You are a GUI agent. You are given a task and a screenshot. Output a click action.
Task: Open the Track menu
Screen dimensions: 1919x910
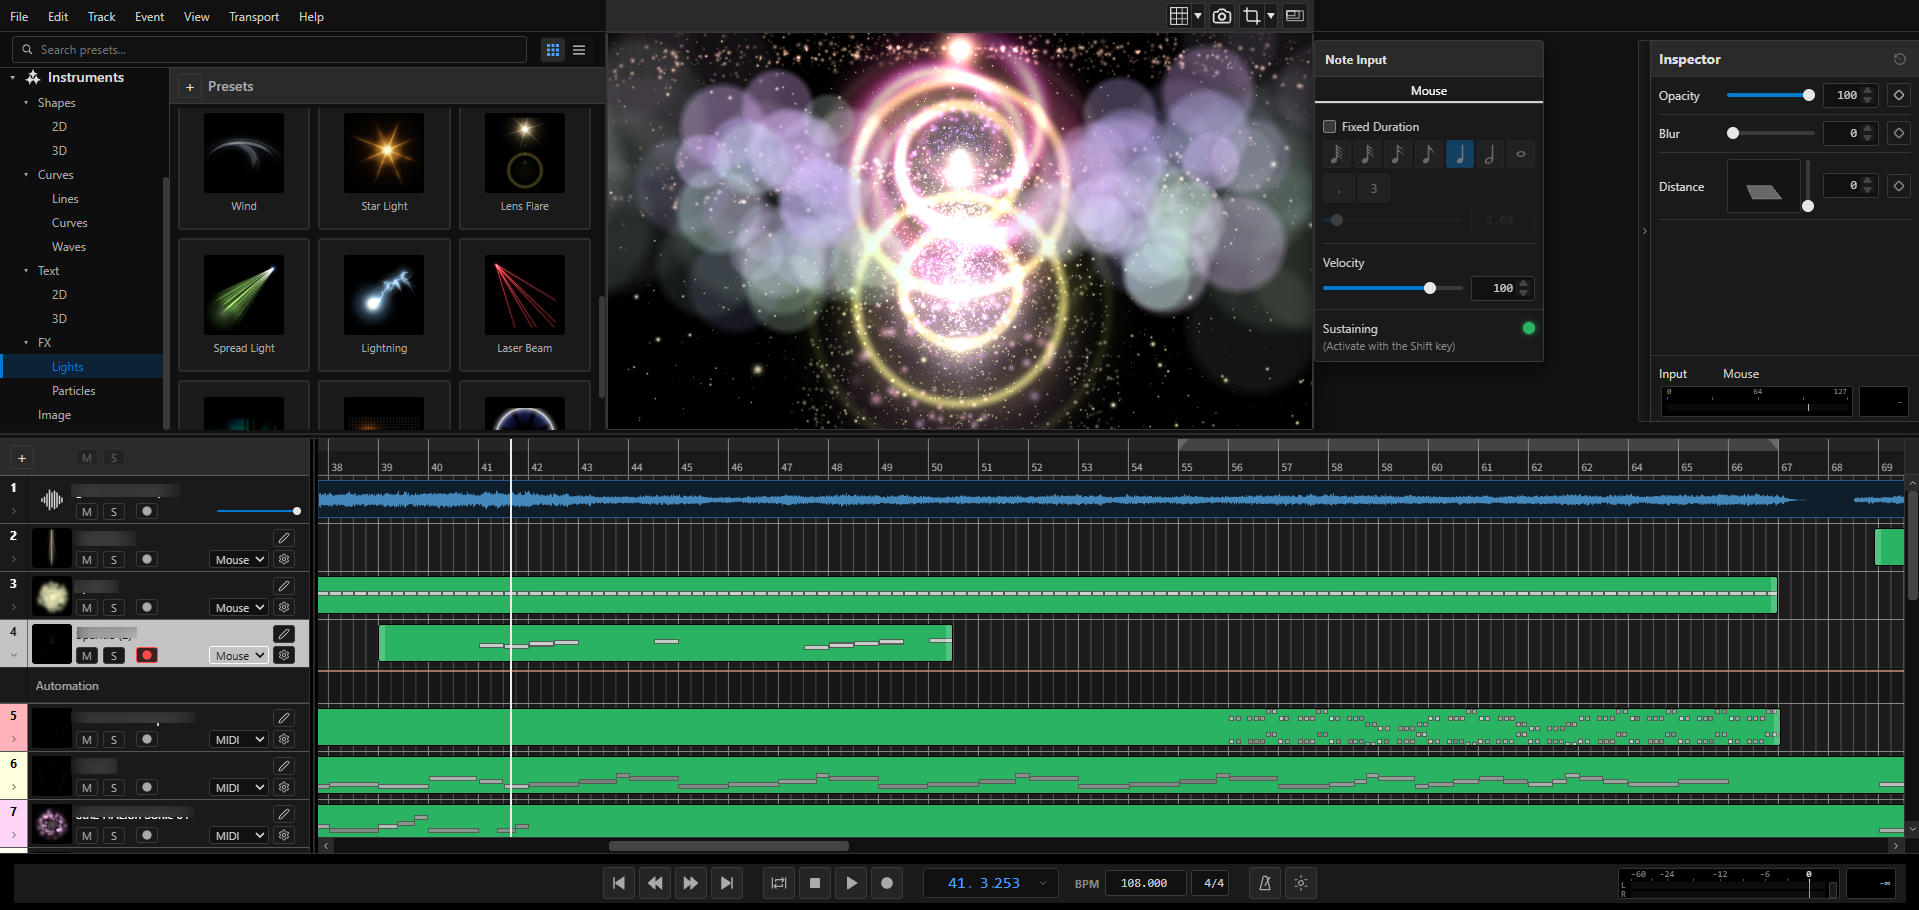point(101,17)
